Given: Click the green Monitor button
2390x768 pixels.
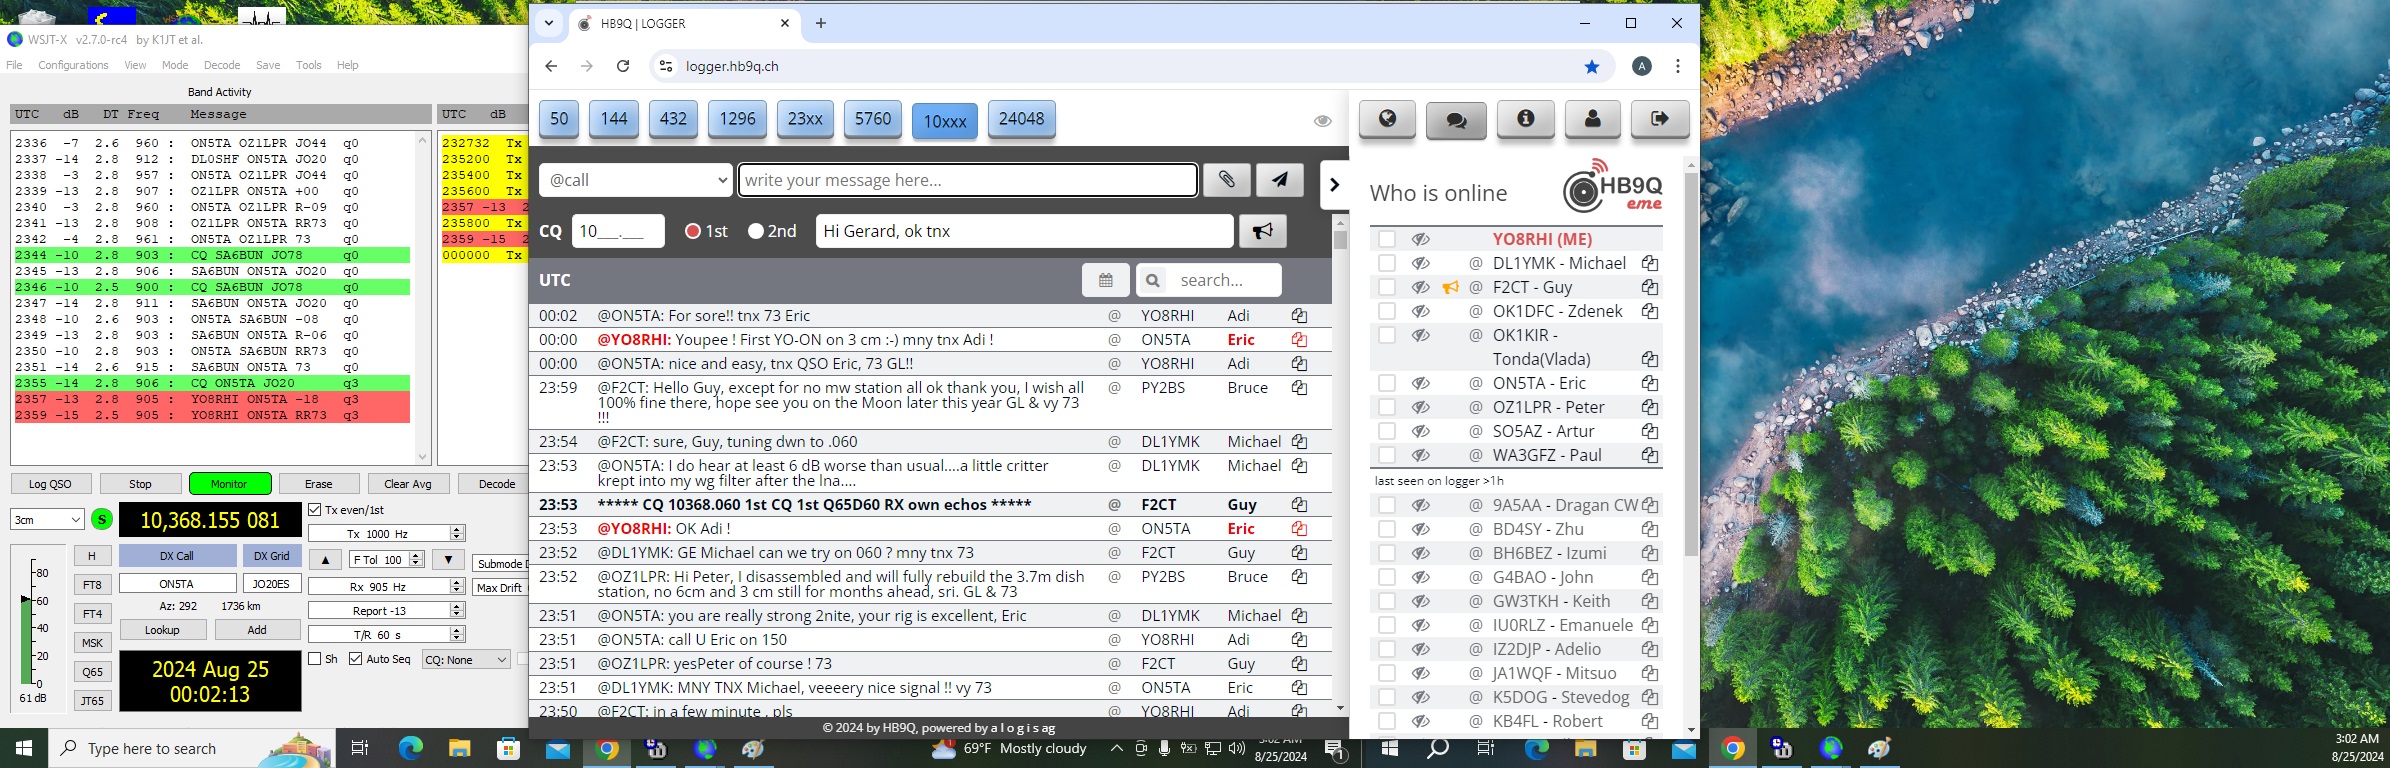Looking at the screenshot, I should [x=229, y=484].
